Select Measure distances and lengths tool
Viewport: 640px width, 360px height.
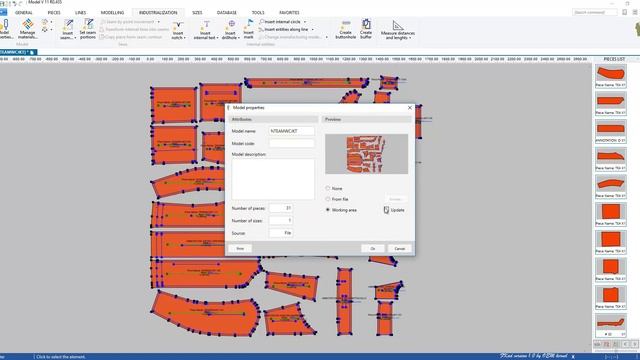[x=398, y=30]
